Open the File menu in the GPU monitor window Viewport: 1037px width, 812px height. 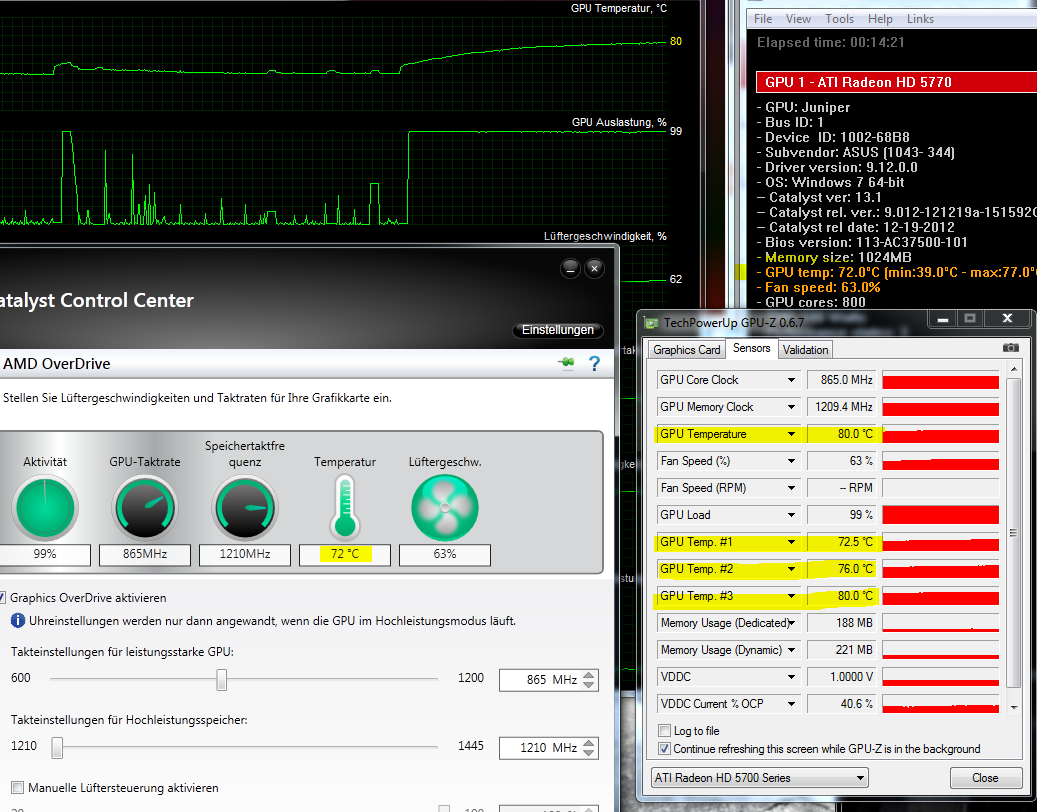point(763,19)
